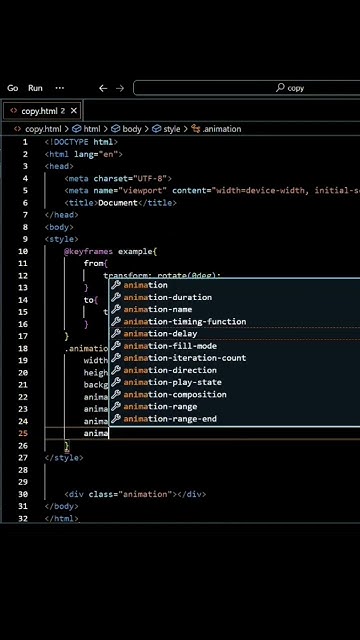Click the command center search box
The image size is (360, 640).
247,88
